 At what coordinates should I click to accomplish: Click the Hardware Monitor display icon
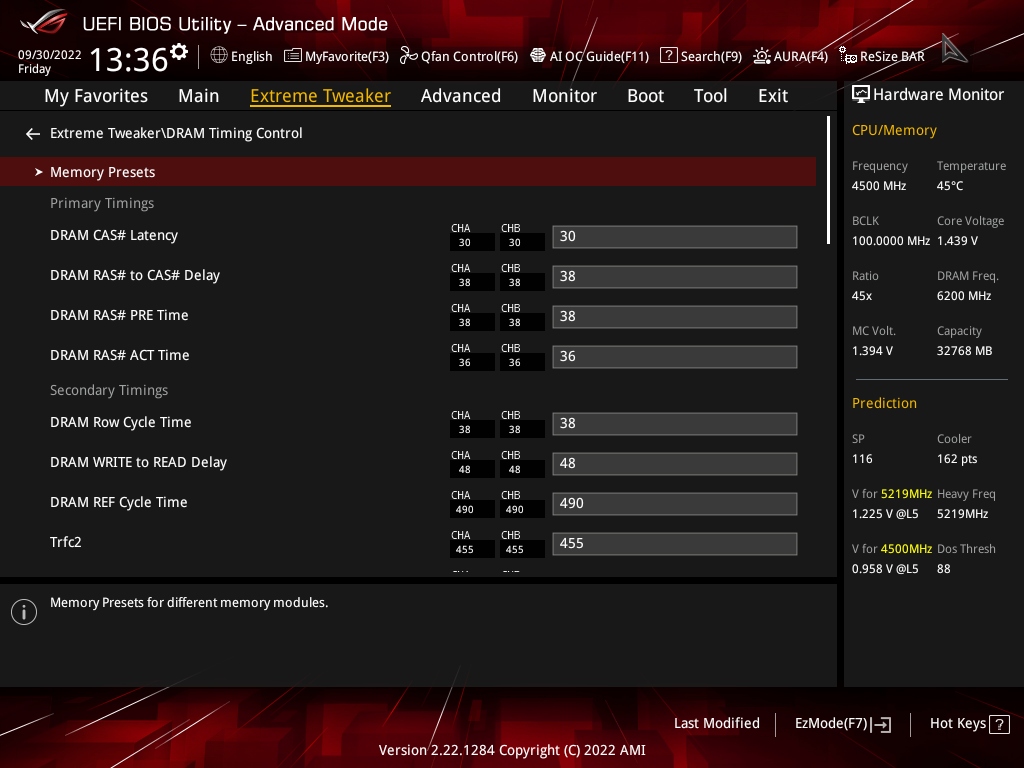click(861, 95)
